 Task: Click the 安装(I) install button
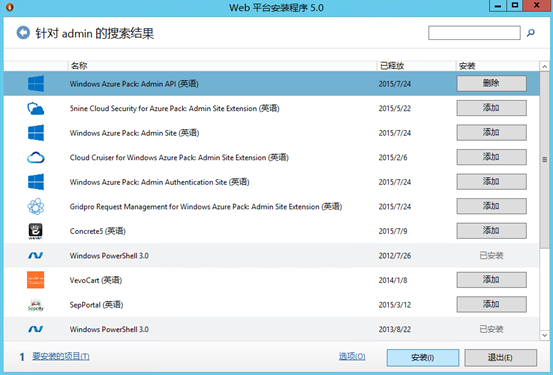click(423, 358)
